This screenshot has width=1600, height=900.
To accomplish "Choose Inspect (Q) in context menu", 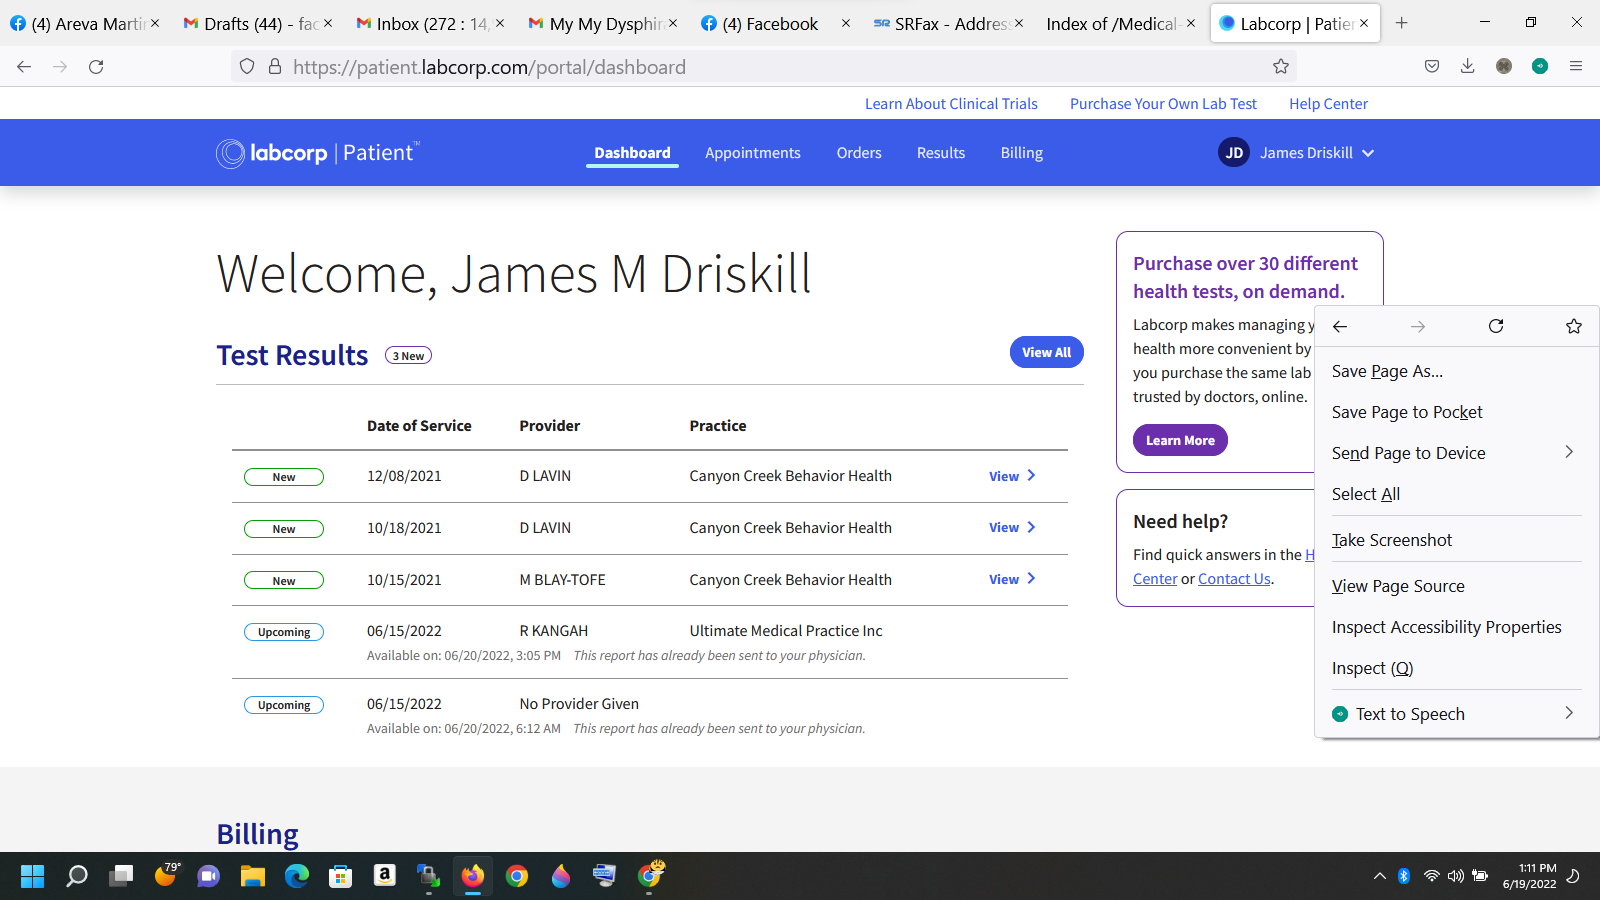I will tap(1457, 668).
